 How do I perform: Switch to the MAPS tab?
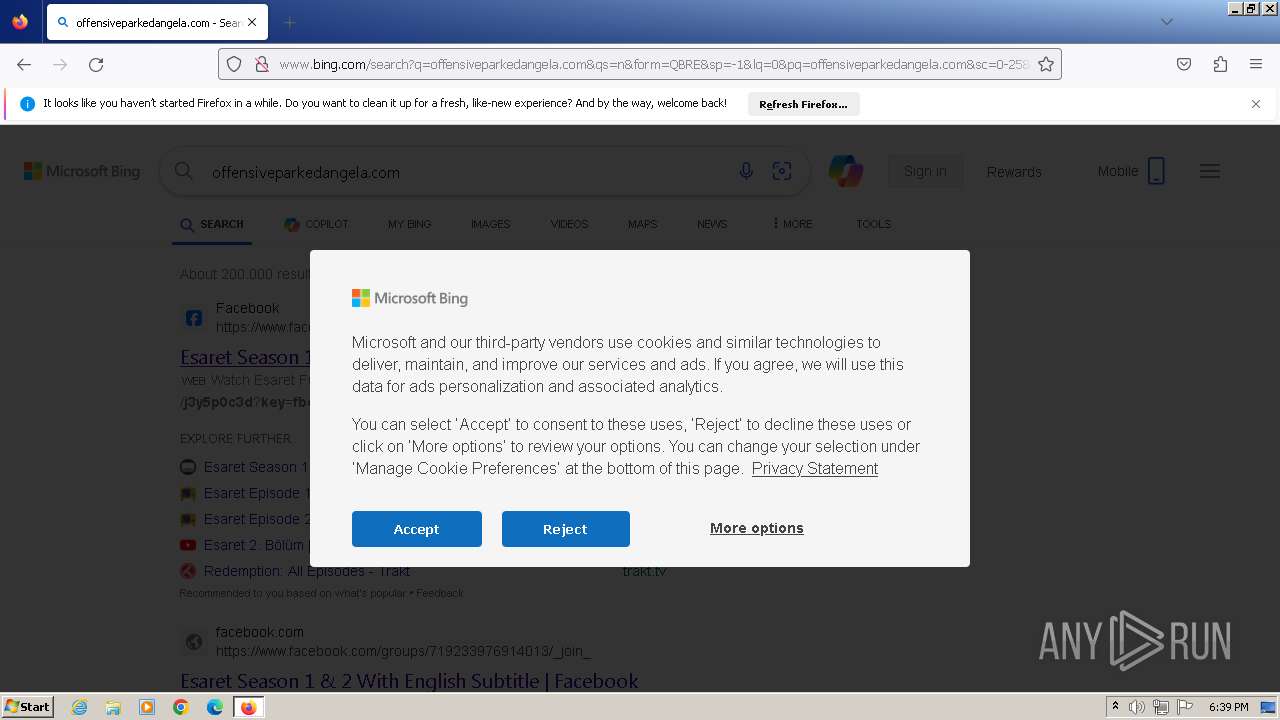[x=643, y=224]
